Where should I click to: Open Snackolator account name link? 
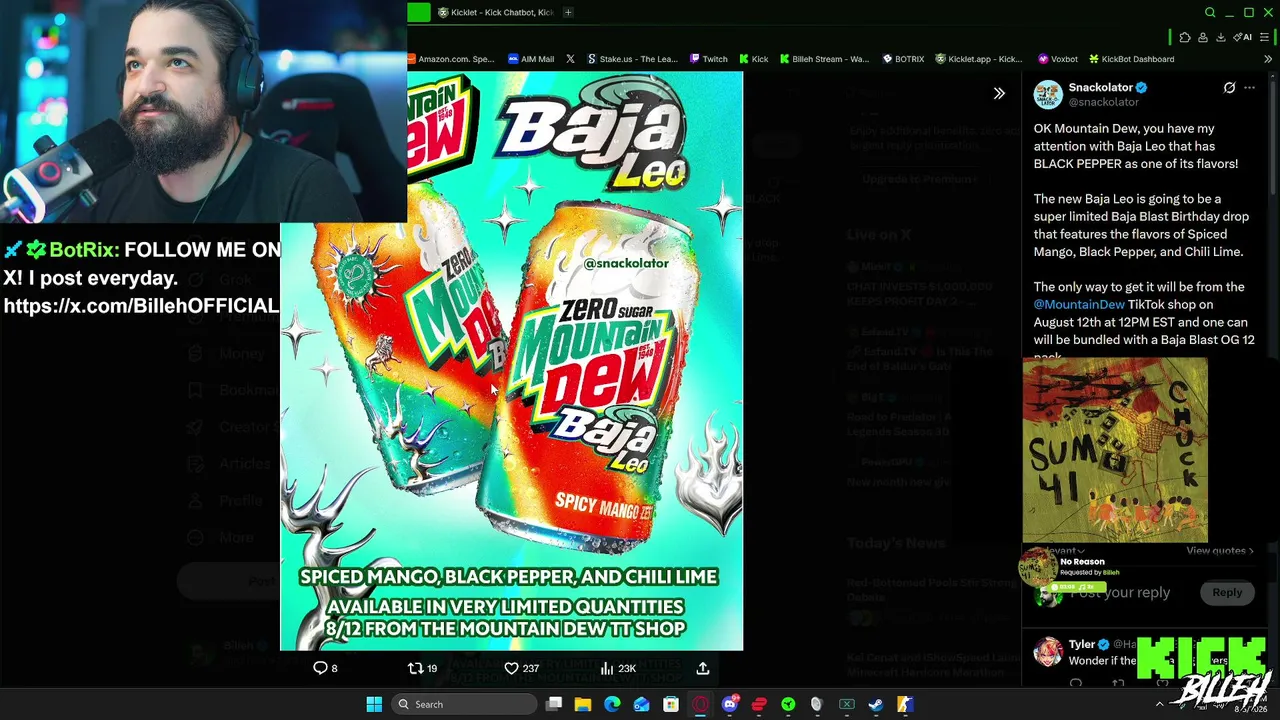click(1100, 87)
